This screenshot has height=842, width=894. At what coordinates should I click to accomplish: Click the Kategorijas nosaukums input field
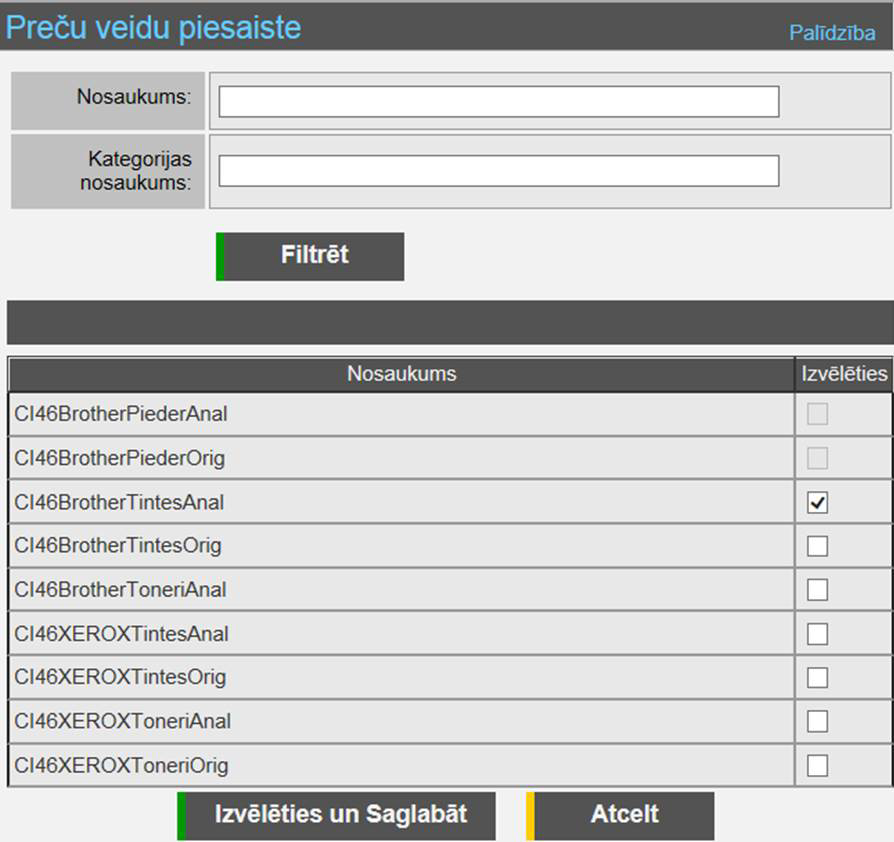click(498, 171)
